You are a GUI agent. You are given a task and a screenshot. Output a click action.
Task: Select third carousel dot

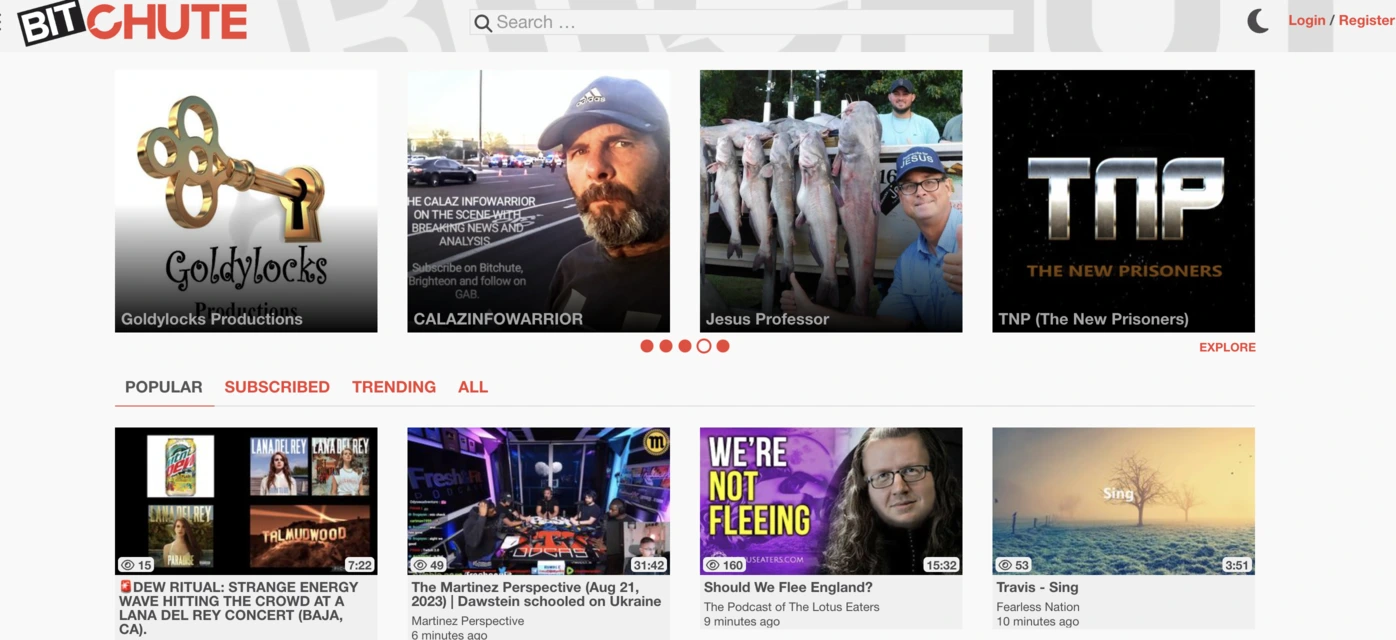pyautogui.click(x=685, y=346)
